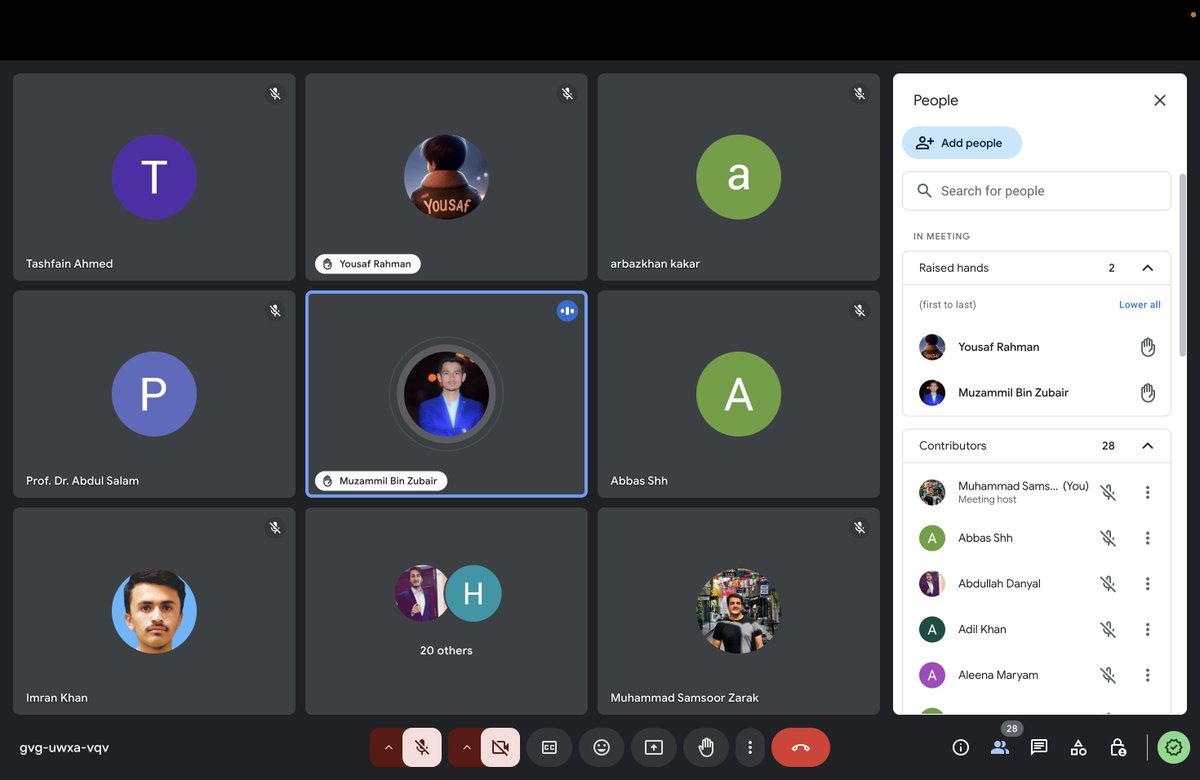Lower Muzammil Bin Zubair's raised hand
This screenshot has width=1200, height=780.
click(1148, 393)
